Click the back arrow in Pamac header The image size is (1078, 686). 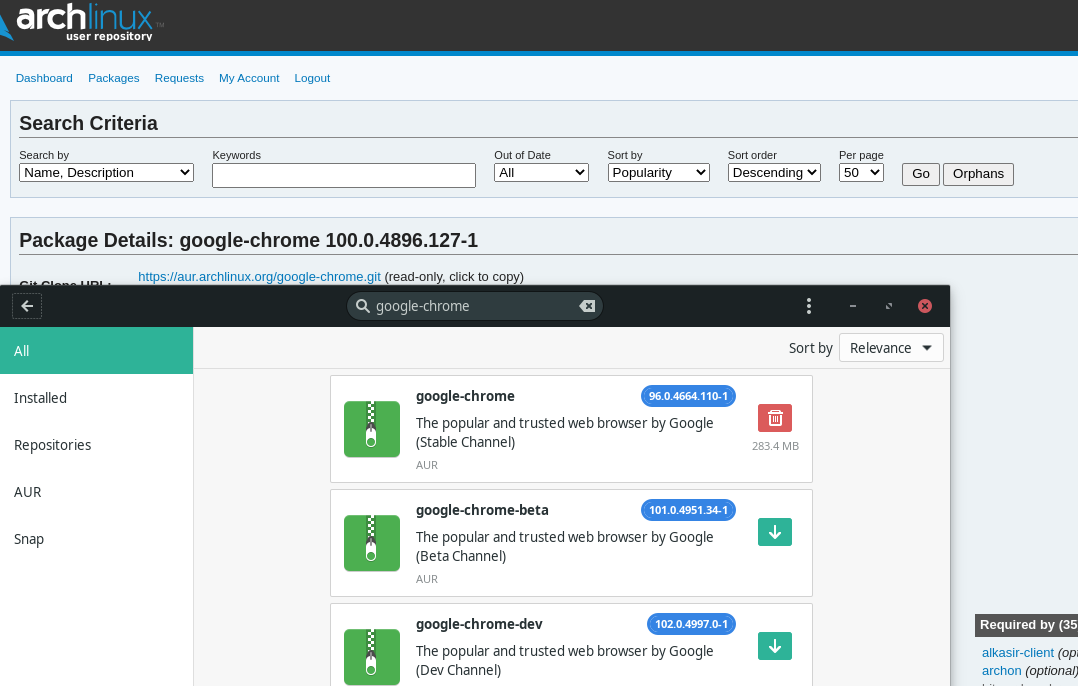pyautogui.click(x=27, y=306)
